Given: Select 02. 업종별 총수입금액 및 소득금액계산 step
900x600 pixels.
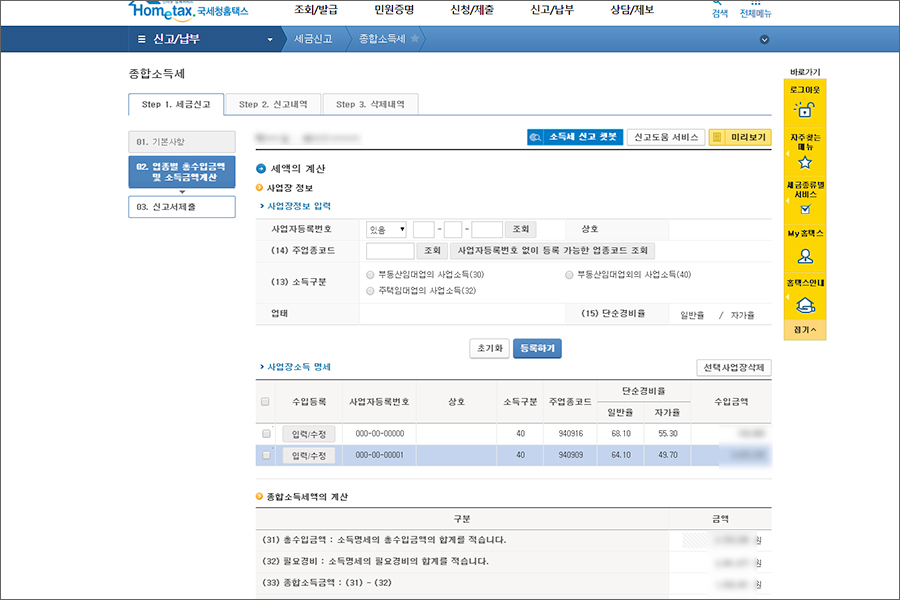Looking at the screenshot, I should coord(182,172).
